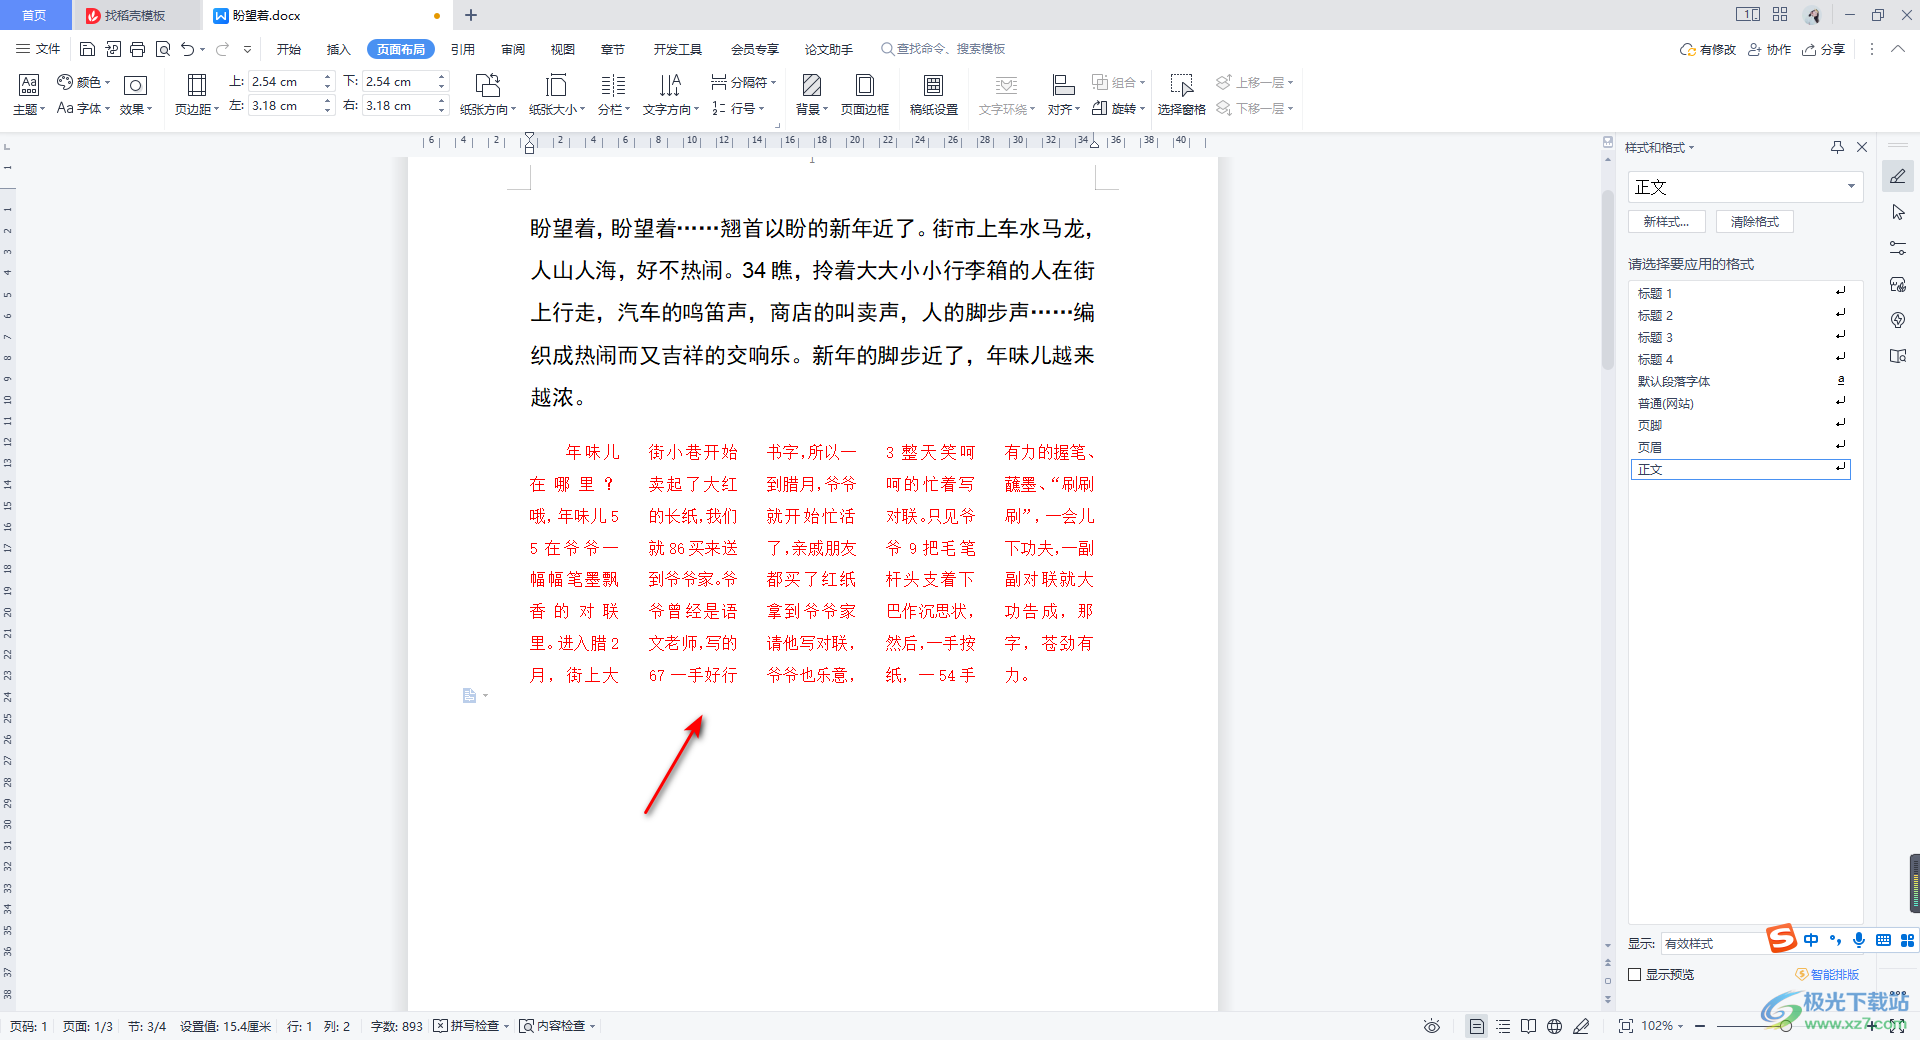Screen dimensions: 1920x1040
Task: Click the 清除格式 button
Action: 1755,222
